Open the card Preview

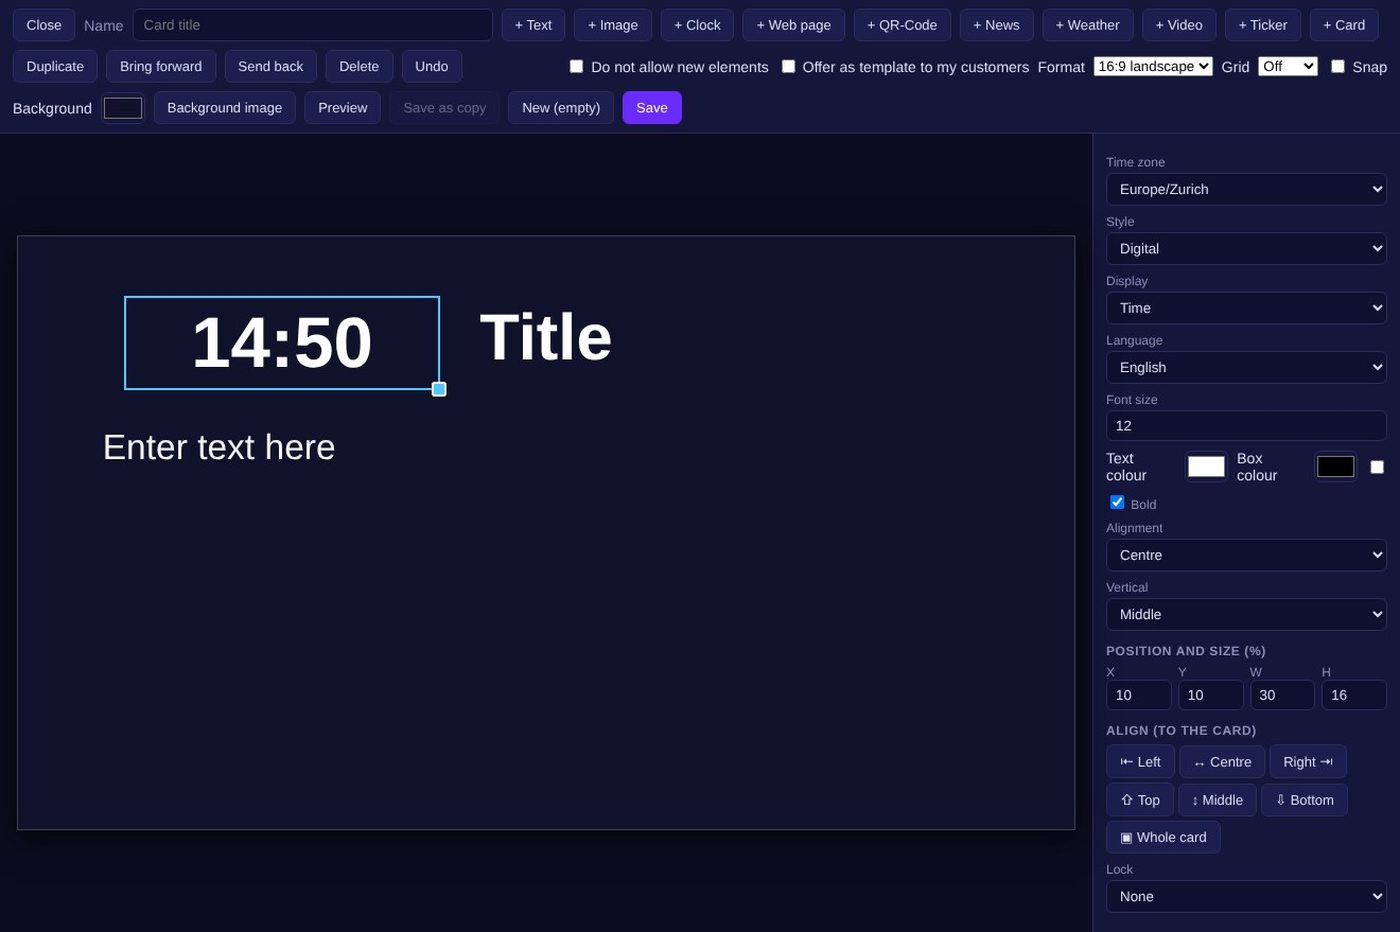(x=343, y=108)
